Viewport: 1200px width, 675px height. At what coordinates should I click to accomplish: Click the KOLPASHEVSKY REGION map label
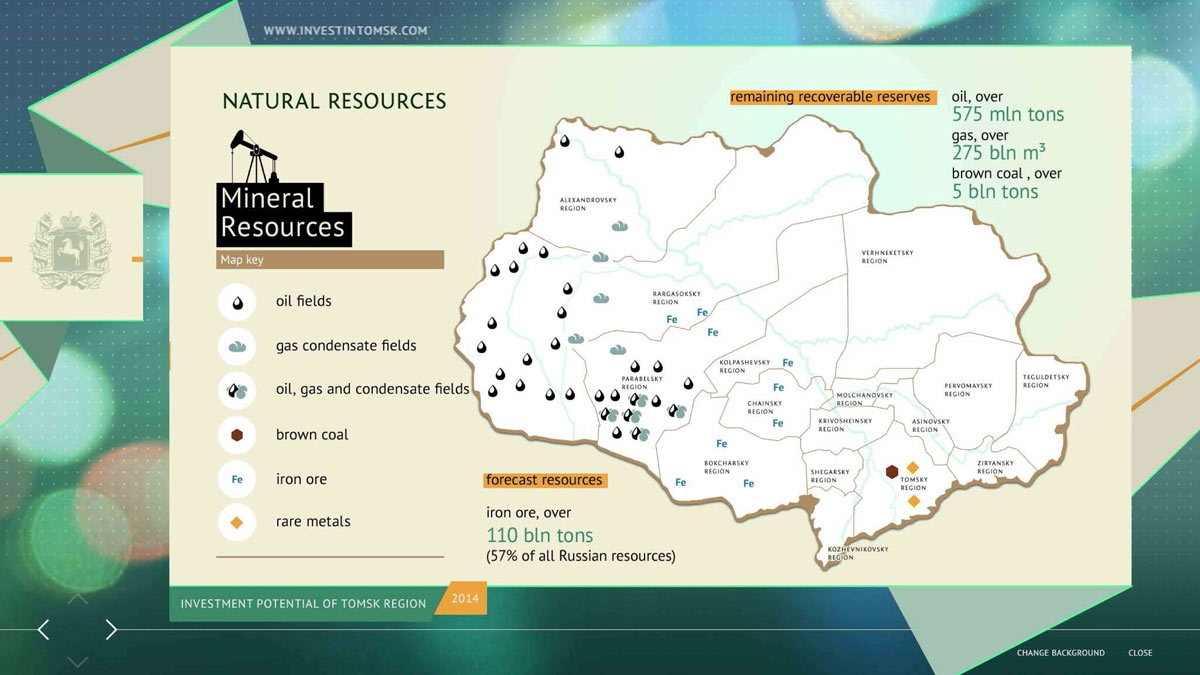click(x=744, y=366)
